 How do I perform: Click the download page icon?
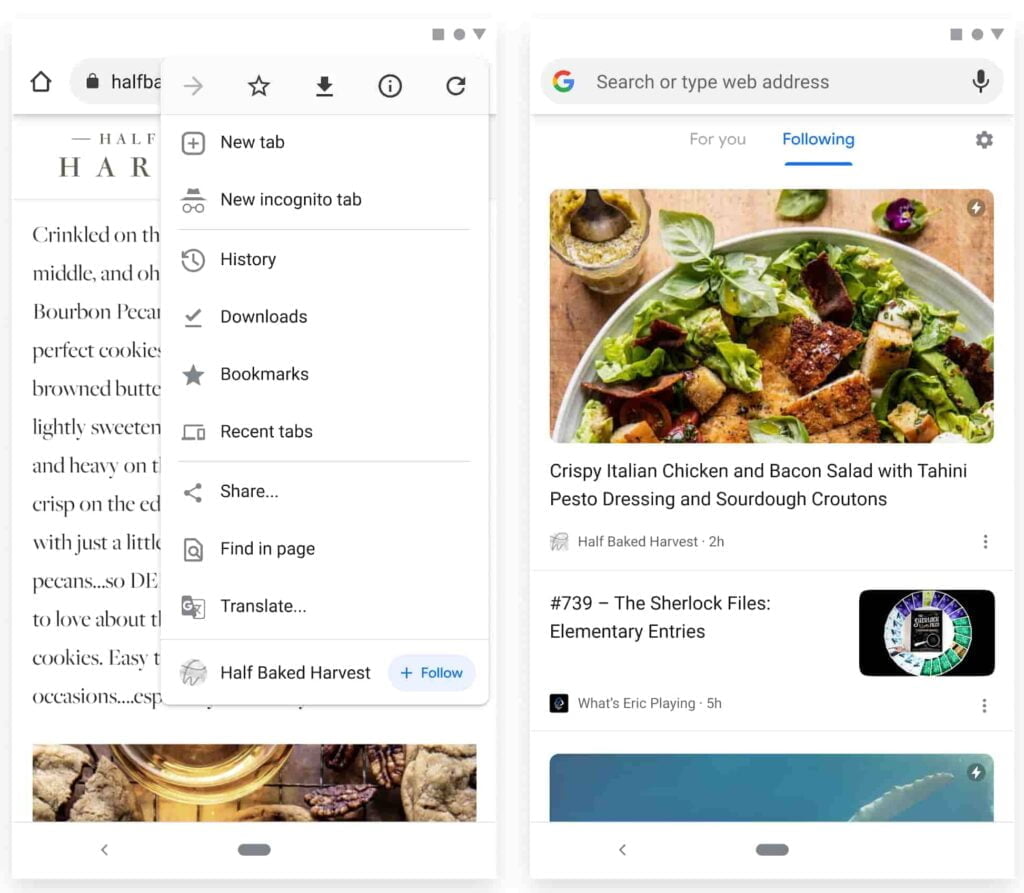tap(325, 86)
